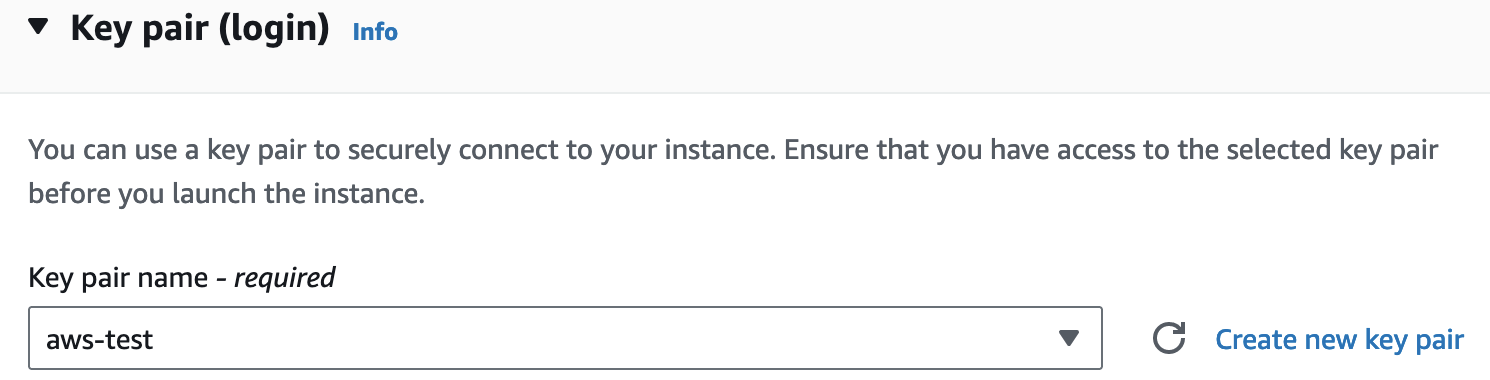Open the Info link beside Key pair
This screenshot has width=1490, height=380.
(x=375, y=32)
